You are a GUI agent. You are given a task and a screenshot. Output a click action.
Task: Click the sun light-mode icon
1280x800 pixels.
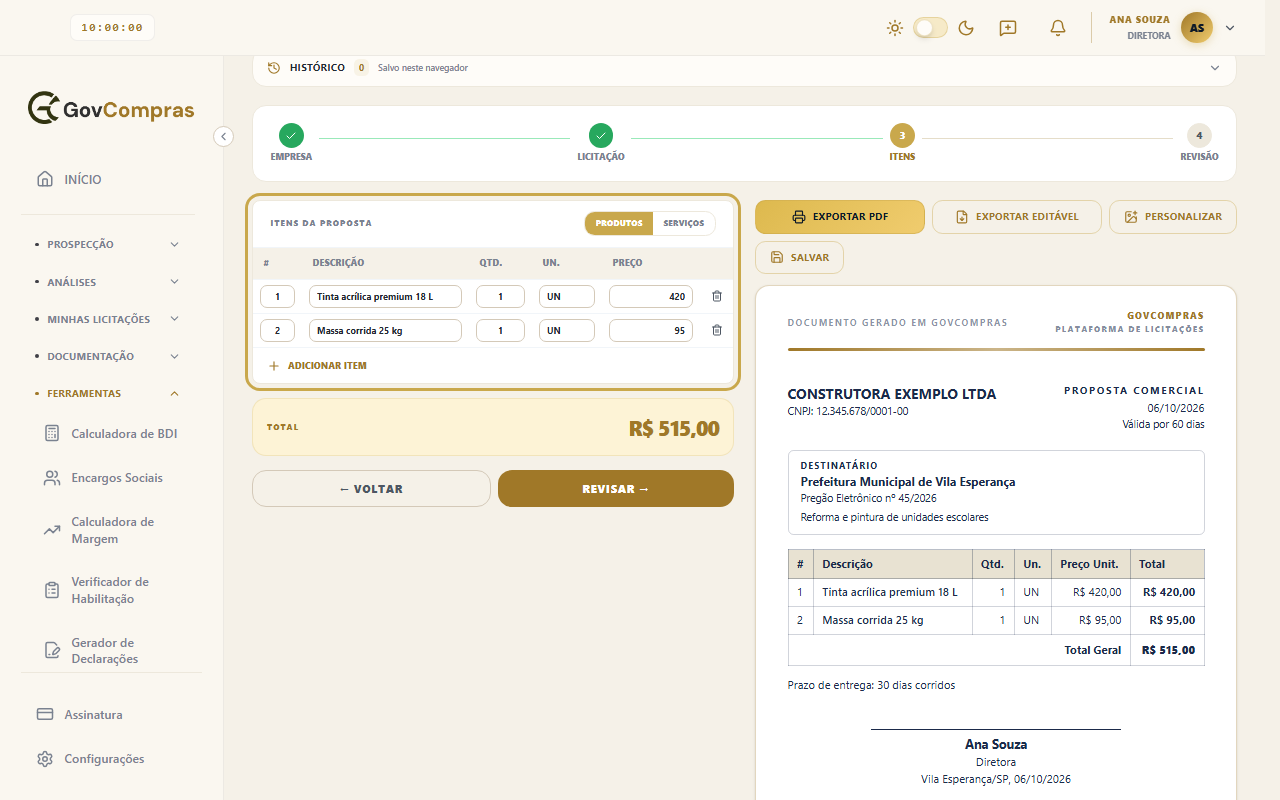[895, 28]
